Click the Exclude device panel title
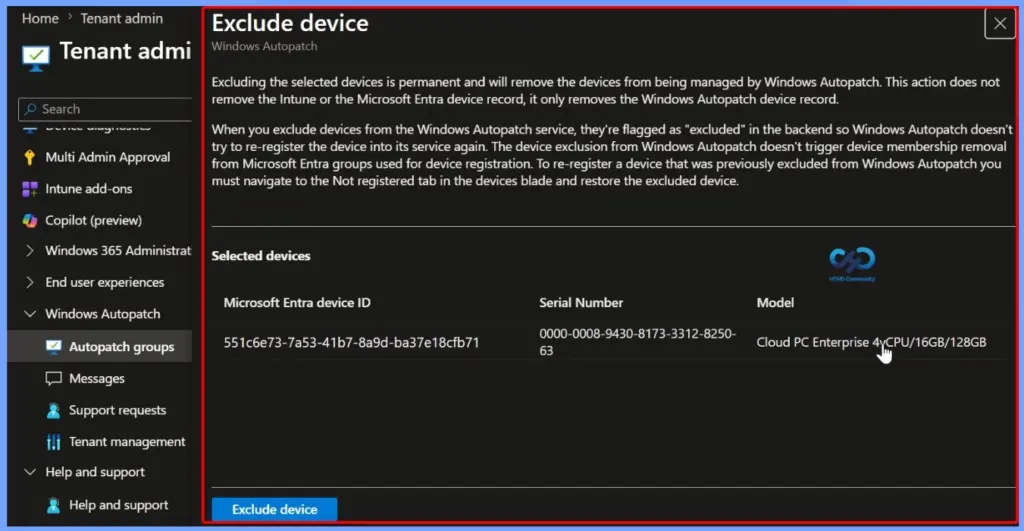This screenshot has width=1024, height=531. (x=290, y=24)
